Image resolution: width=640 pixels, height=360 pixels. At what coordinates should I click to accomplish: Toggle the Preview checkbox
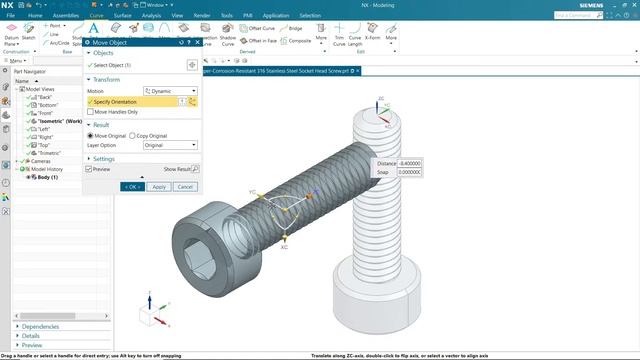point(89,169)
